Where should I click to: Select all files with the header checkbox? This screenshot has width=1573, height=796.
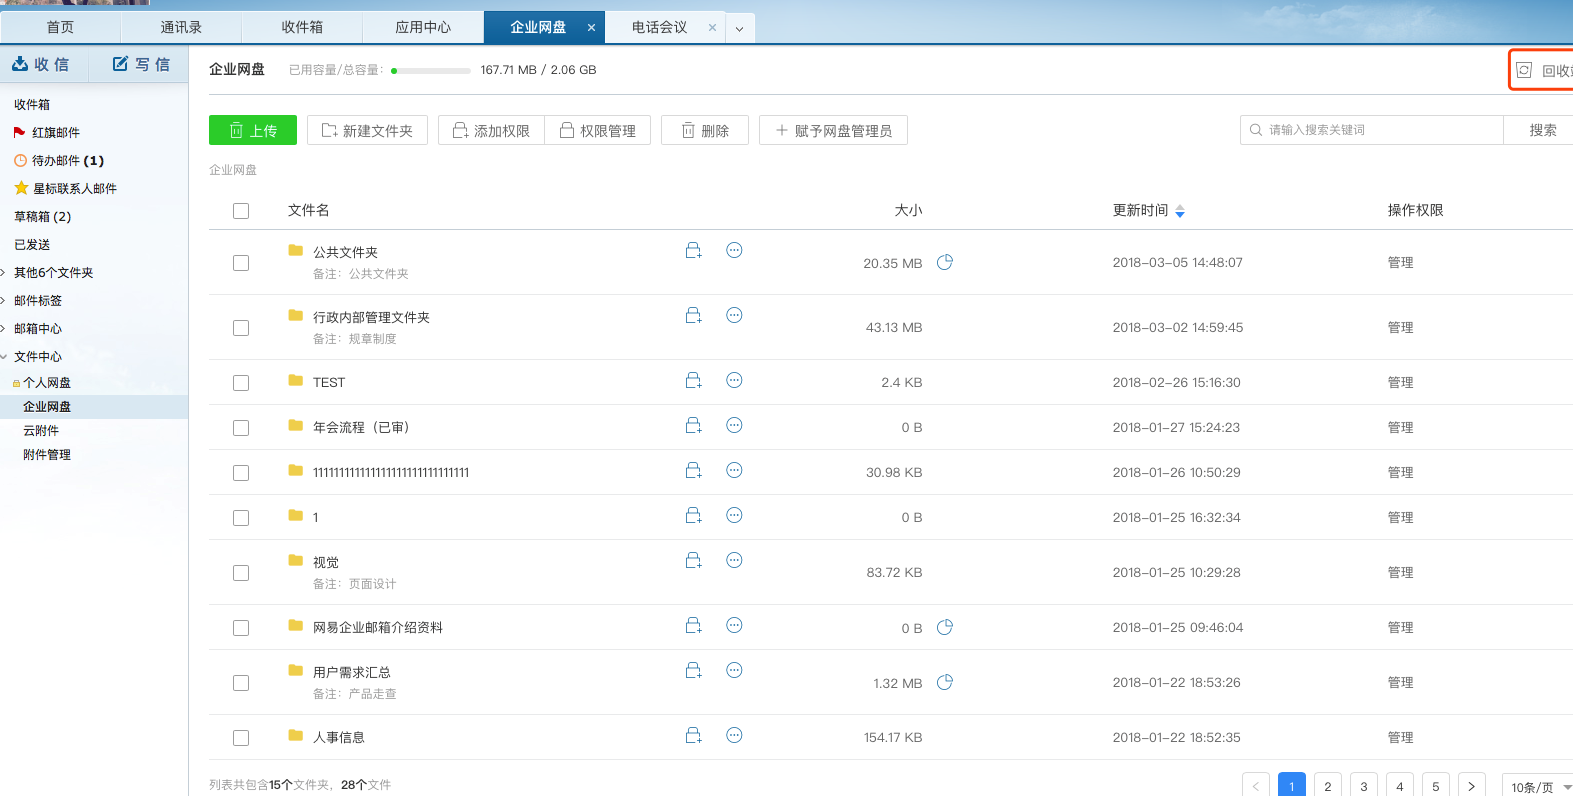coord(241,211)
